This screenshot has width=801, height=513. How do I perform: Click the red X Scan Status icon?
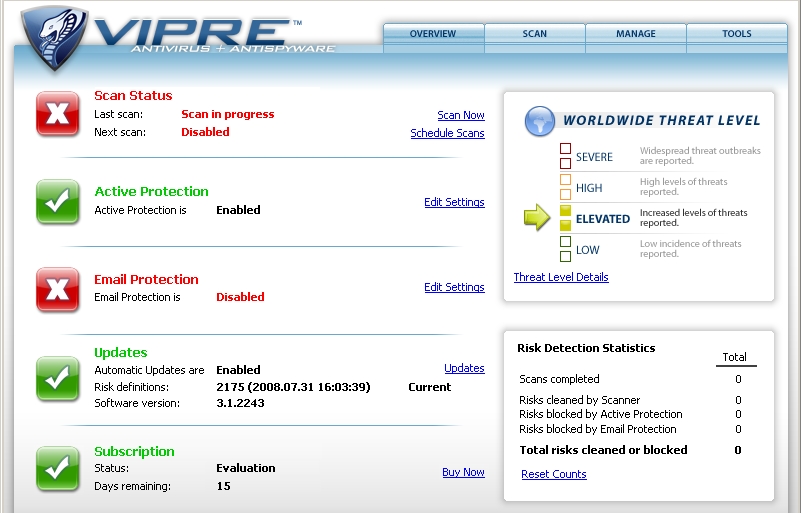58,114
